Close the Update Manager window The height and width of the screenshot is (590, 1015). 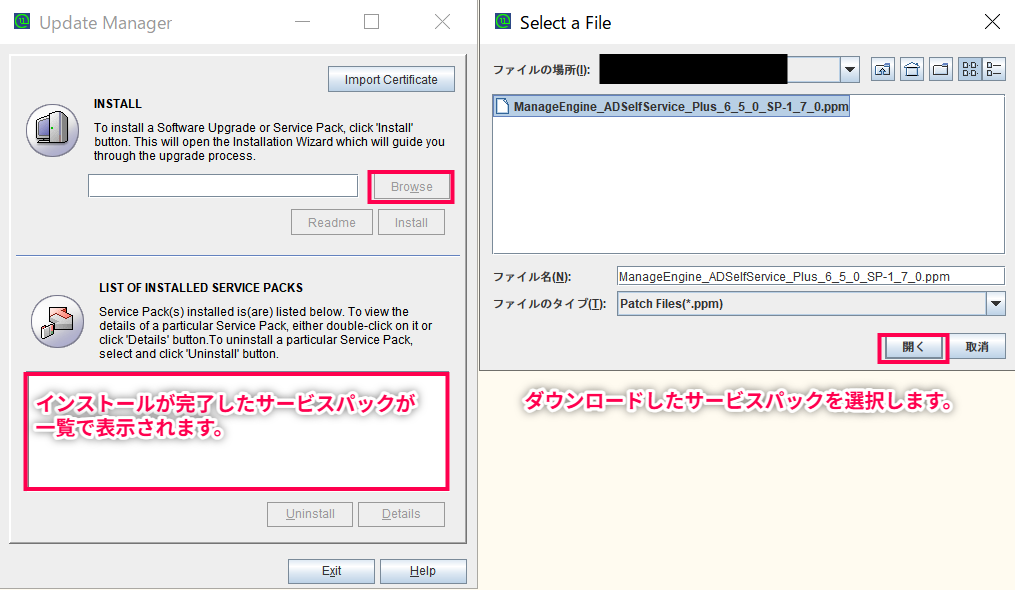(443, 22)
